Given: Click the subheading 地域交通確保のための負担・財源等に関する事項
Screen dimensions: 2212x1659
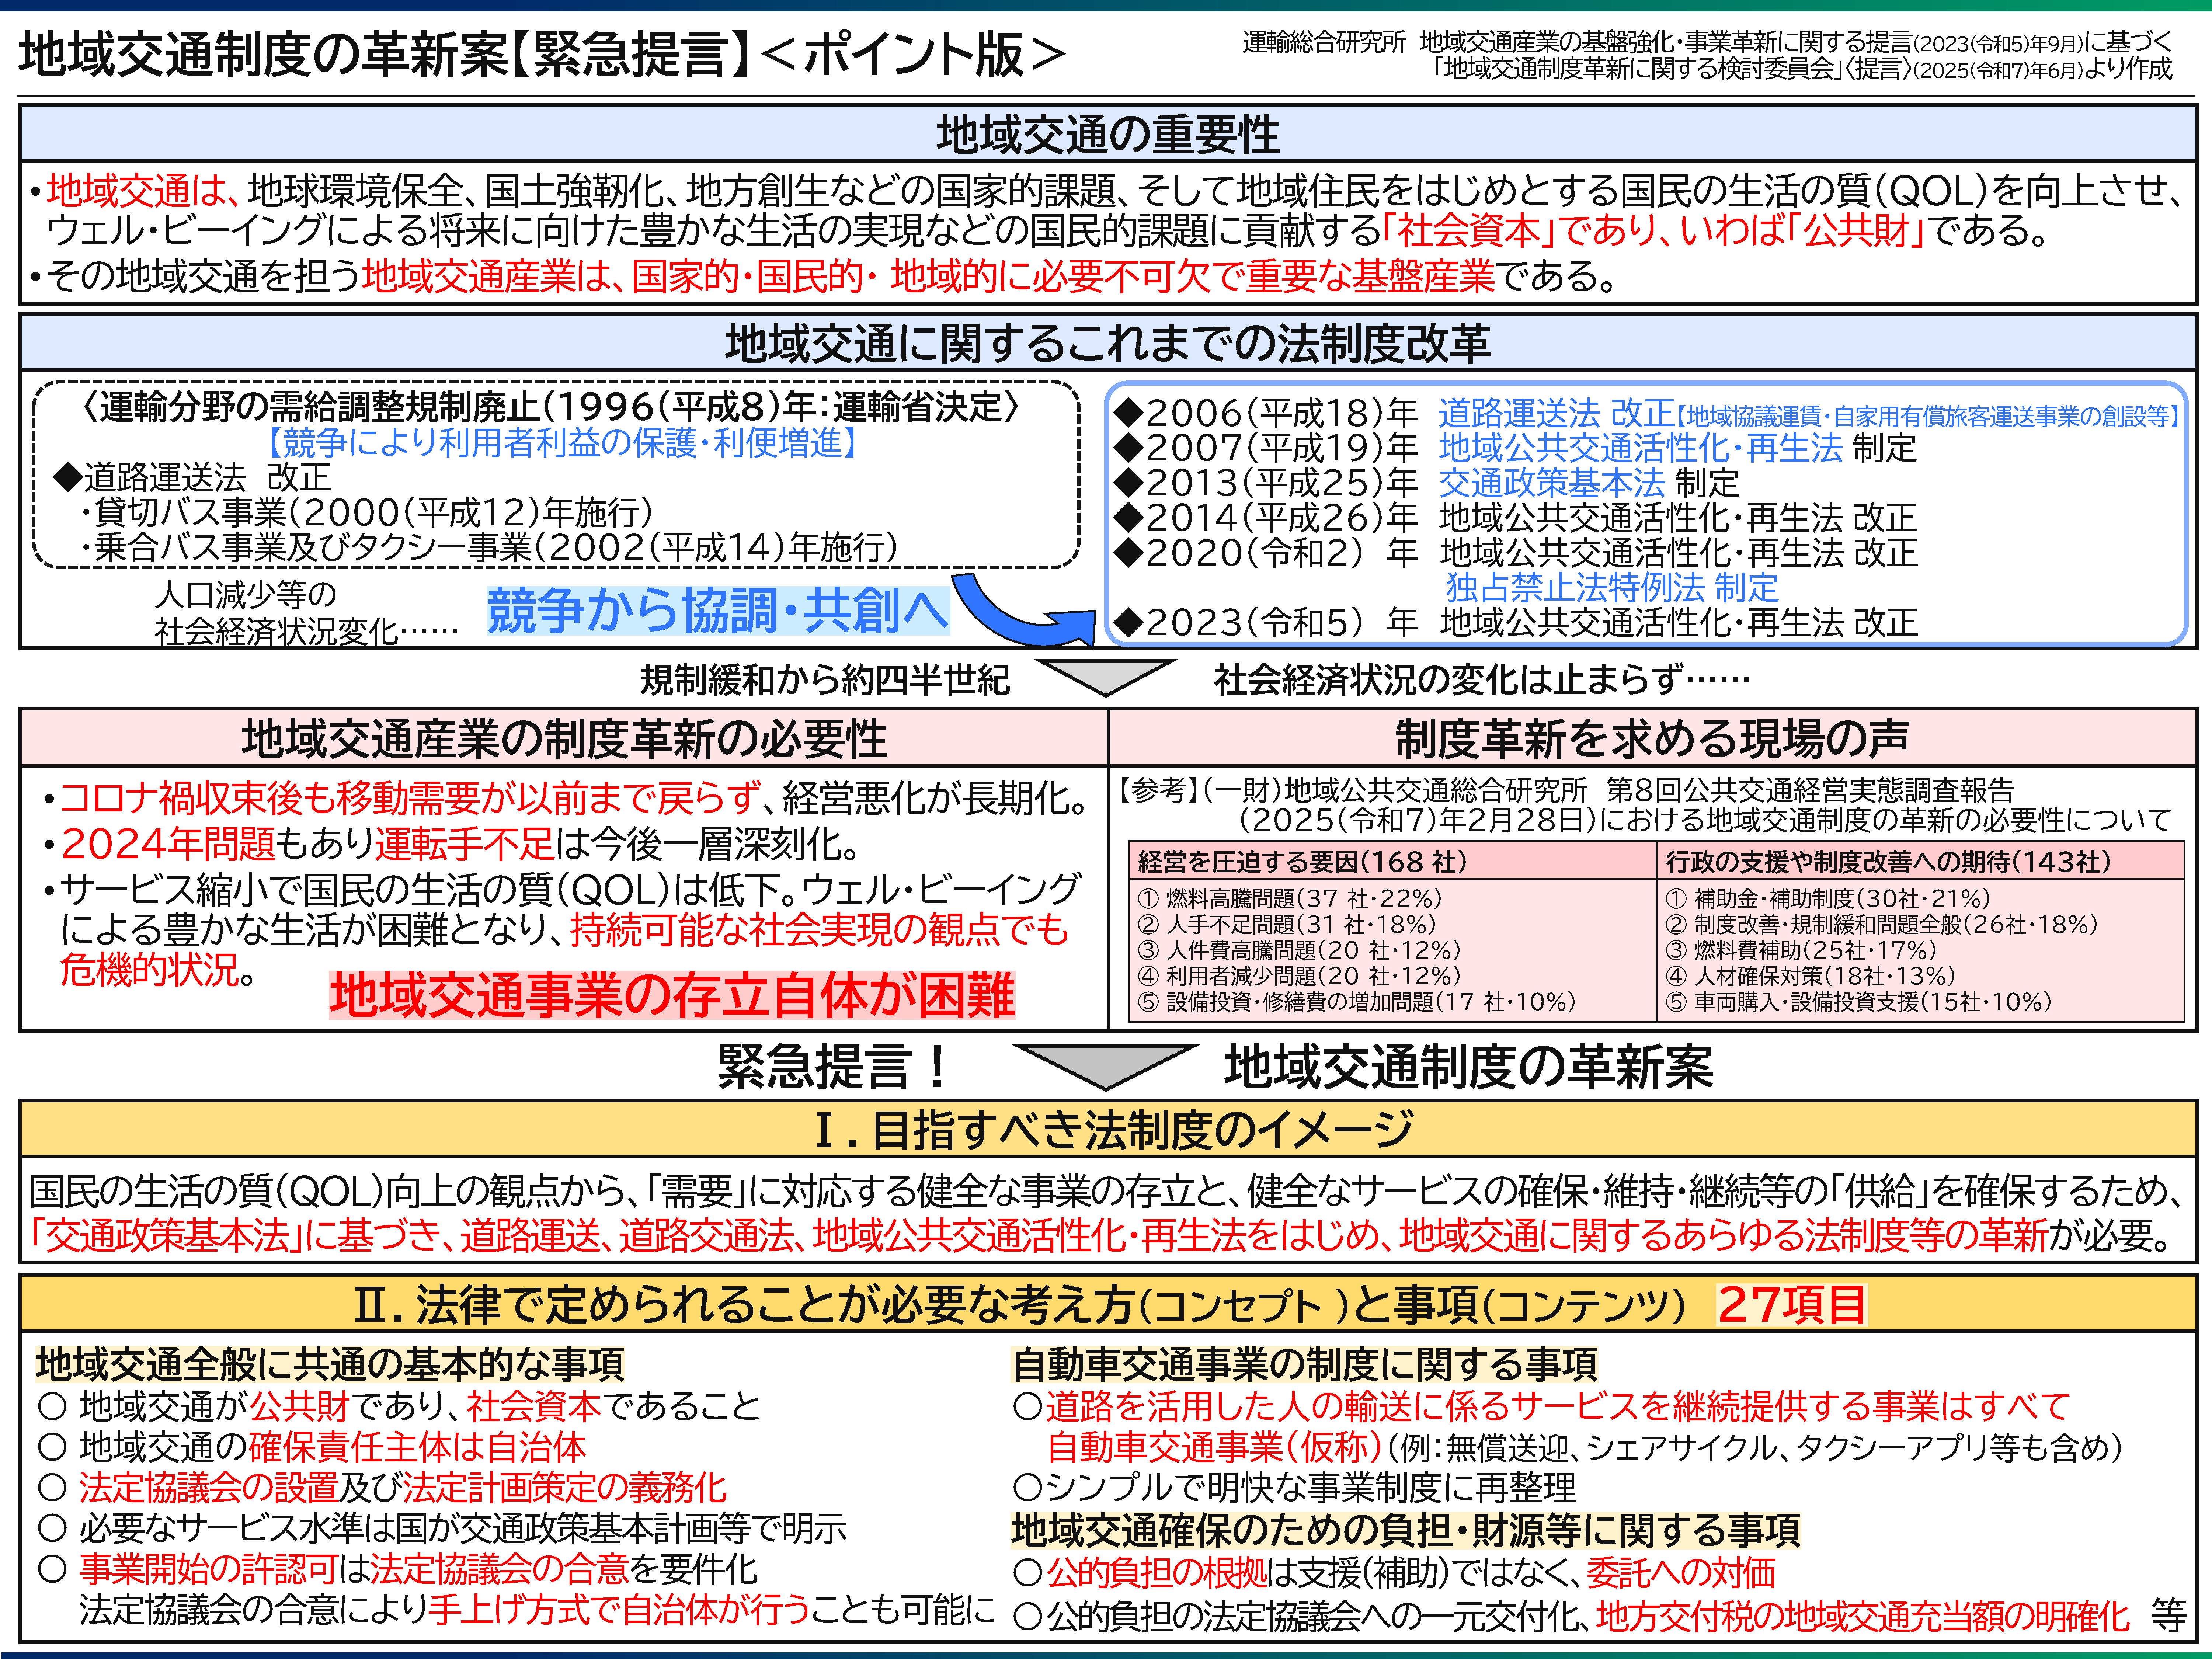Looking at the screenshot, I should point(1406,1530).
